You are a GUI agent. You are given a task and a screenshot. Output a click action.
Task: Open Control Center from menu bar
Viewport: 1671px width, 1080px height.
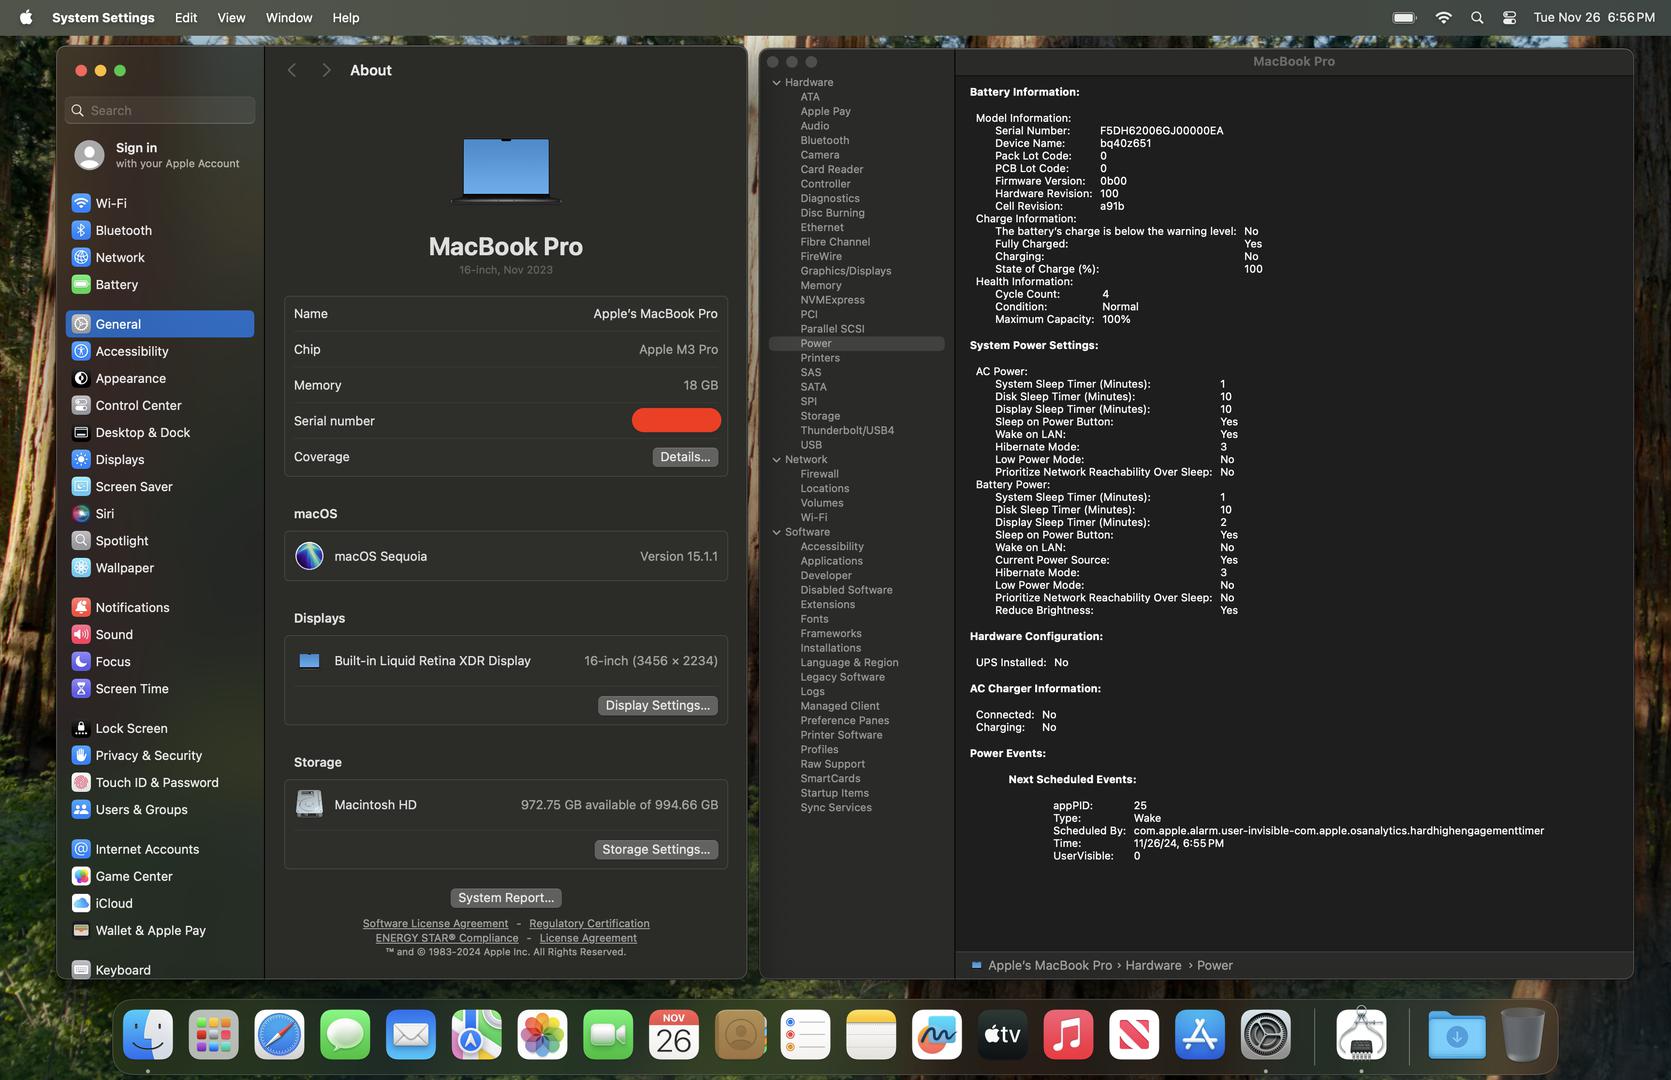point(1509,18)
